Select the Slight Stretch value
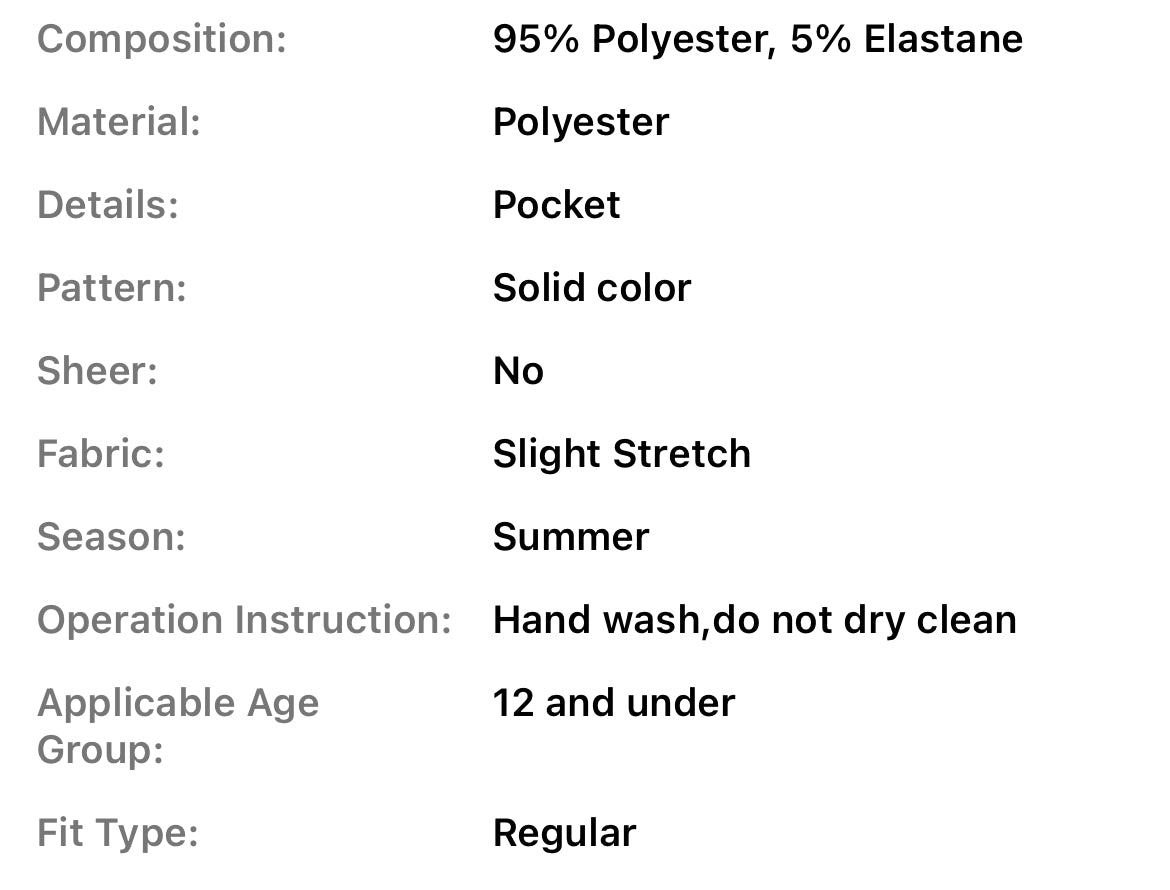The image size is (1170, 890). point(621,455)
